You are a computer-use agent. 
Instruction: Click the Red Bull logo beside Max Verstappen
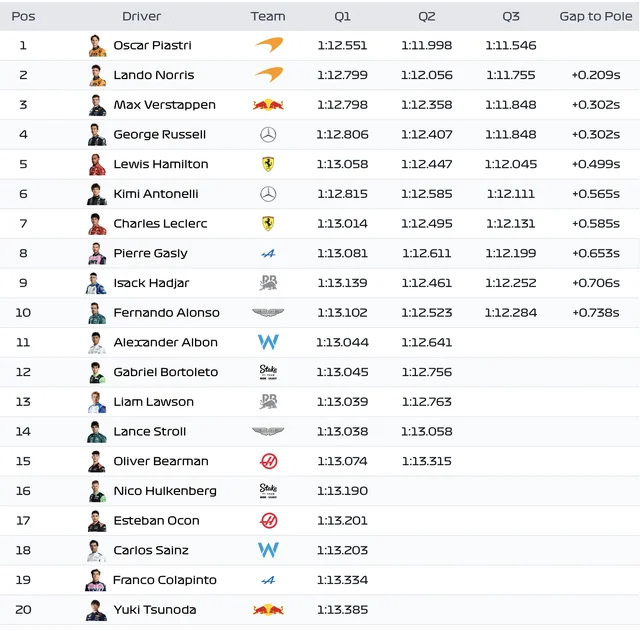[x=268, y=105]
